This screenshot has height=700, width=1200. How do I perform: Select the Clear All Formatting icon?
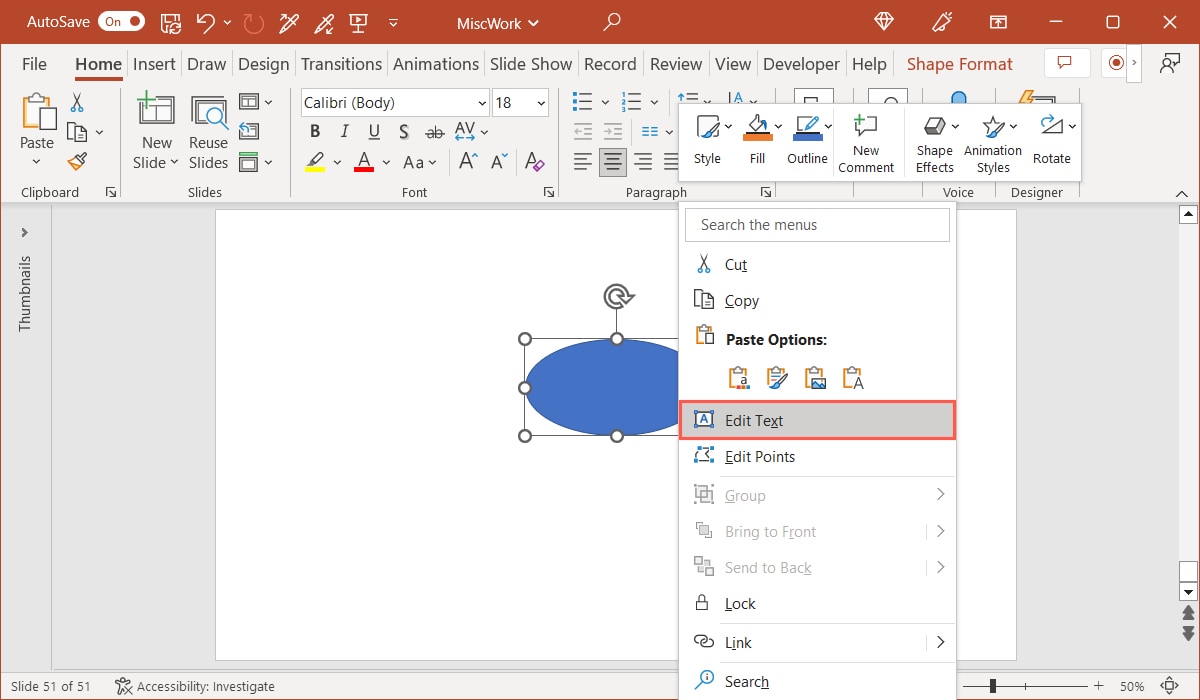tap(535, 162)
